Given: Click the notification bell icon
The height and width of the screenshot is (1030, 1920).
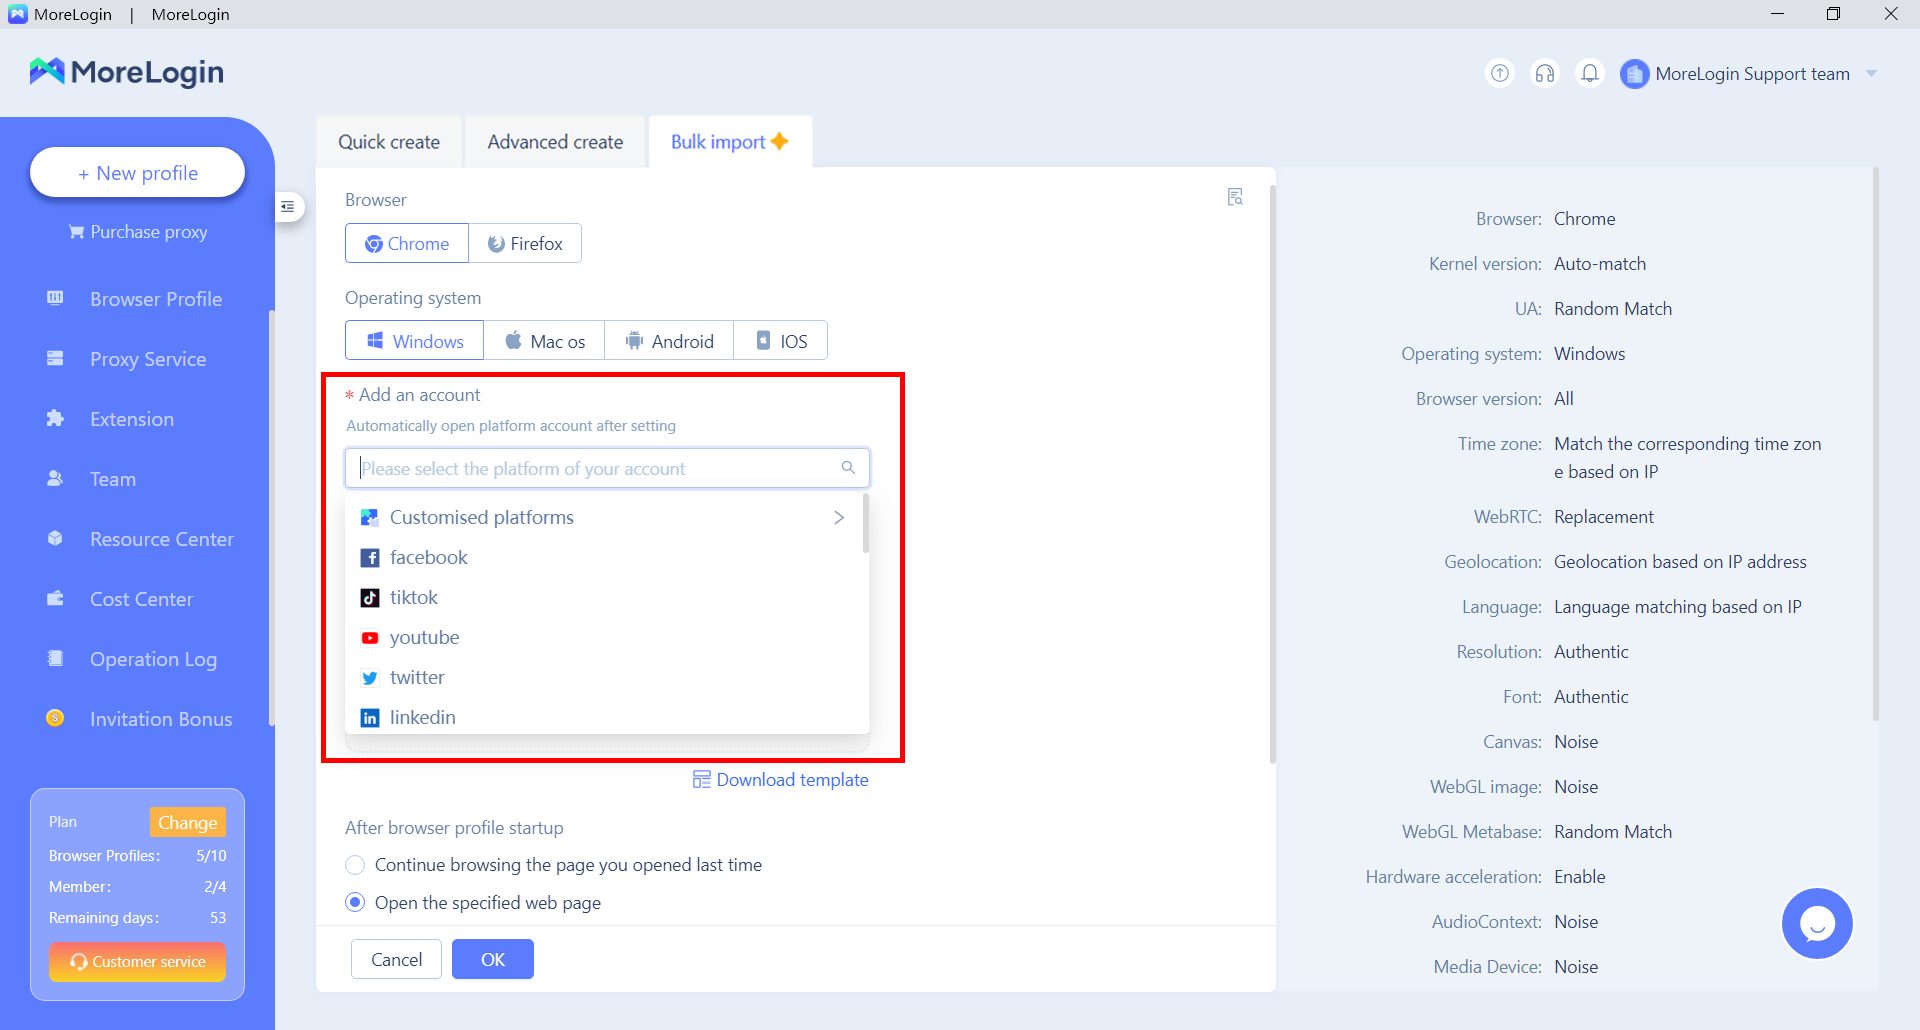Looking at the screenshot, I should coord(1589,73).
